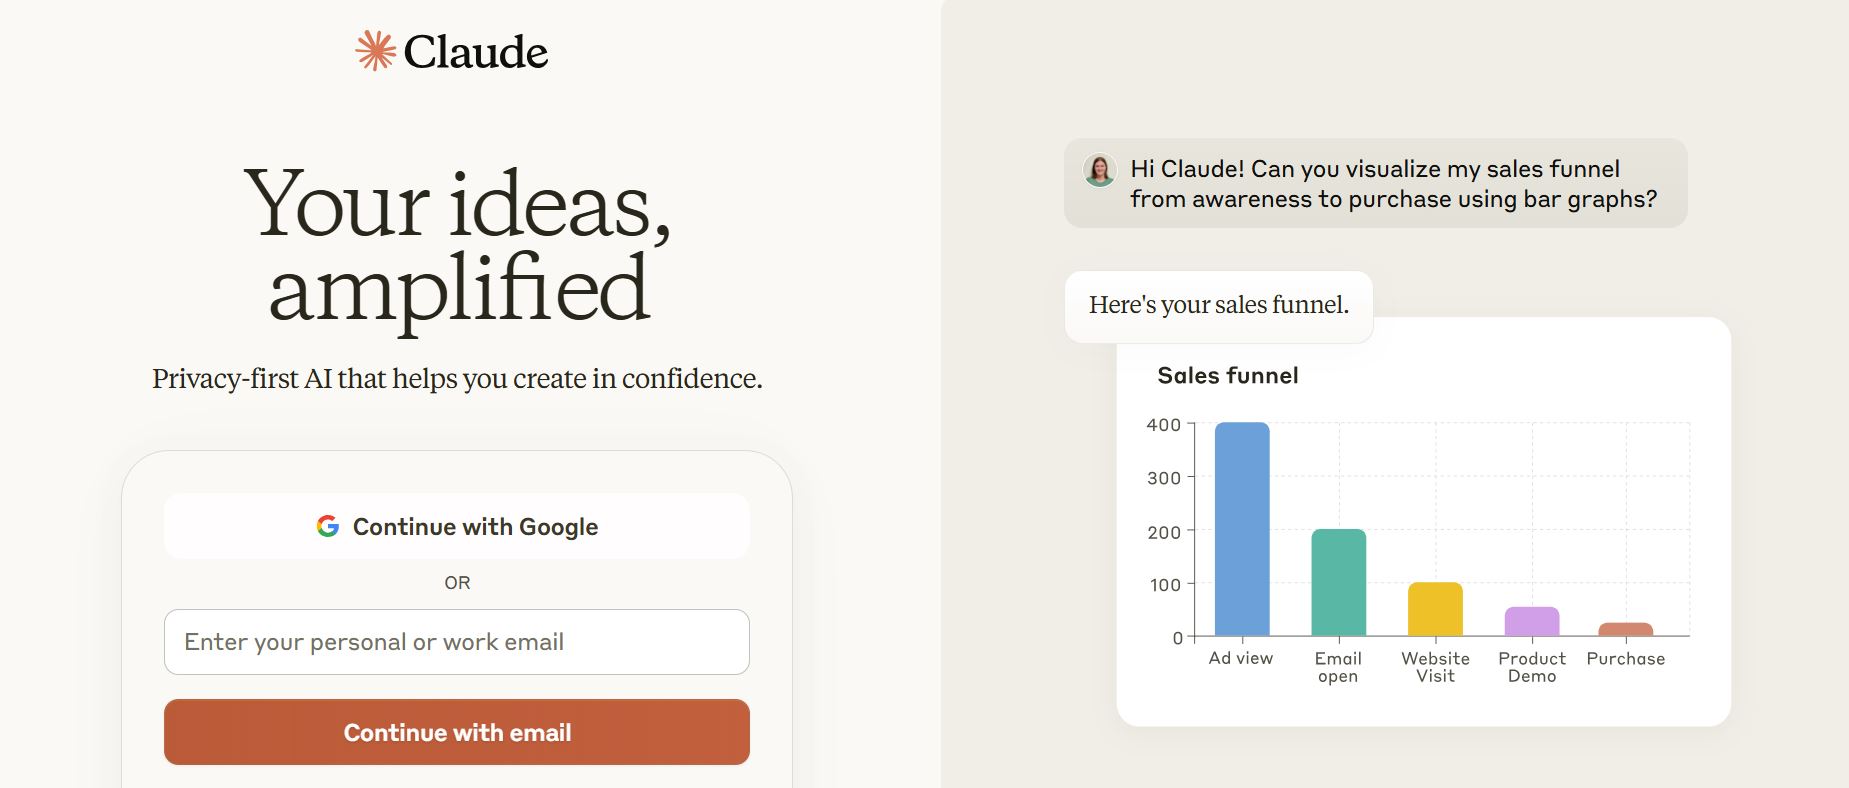The image size is (1849, 788).
Task: Click the blue Ad view bar
Action: coord(1242,529)
